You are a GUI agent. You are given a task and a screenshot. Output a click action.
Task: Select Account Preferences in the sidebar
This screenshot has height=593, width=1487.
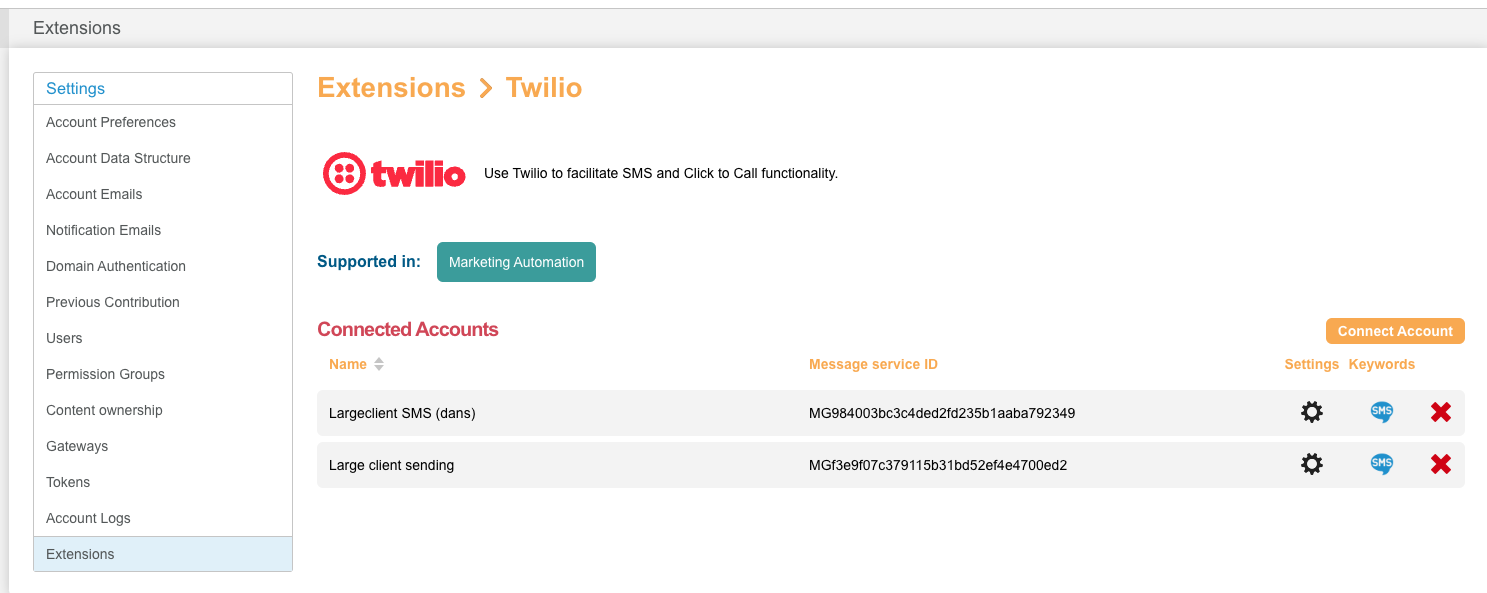tap(110, 122)
